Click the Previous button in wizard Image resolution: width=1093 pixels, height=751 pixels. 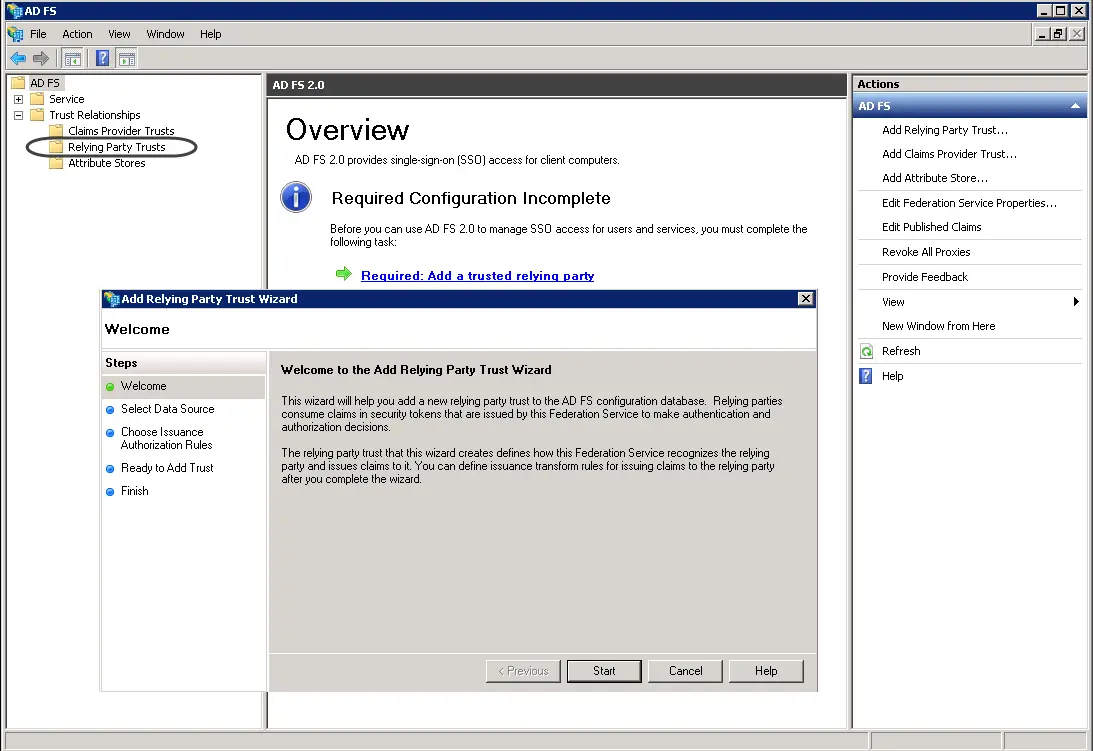point(523,671)
